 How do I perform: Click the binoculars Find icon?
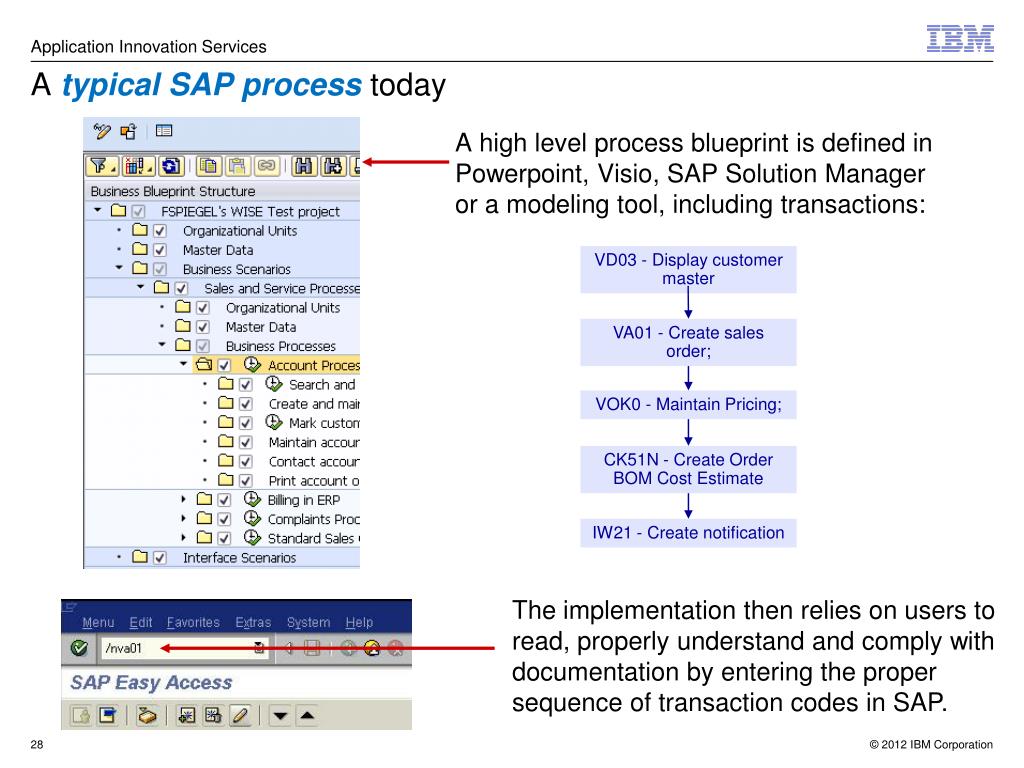pos(303,166)
